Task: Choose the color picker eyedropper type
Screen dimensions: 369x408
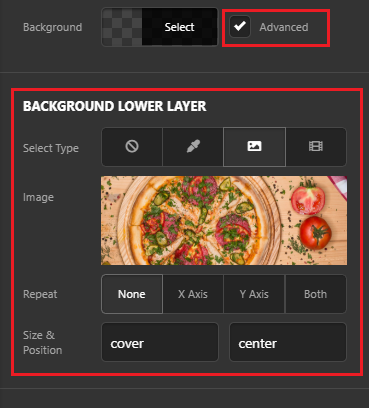Action: pyautogui.click(x=193, y=147)
